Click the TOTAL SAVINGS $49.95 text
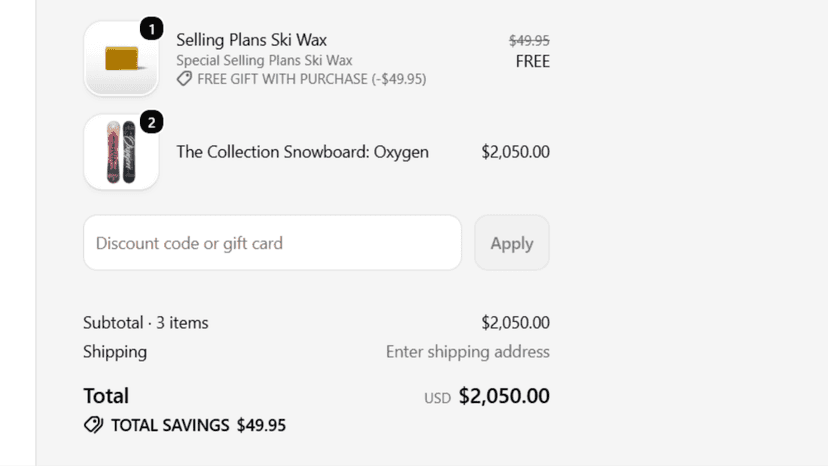Image resolution: width=828 pixels, height=466 pixels. (x=199, y=425)
